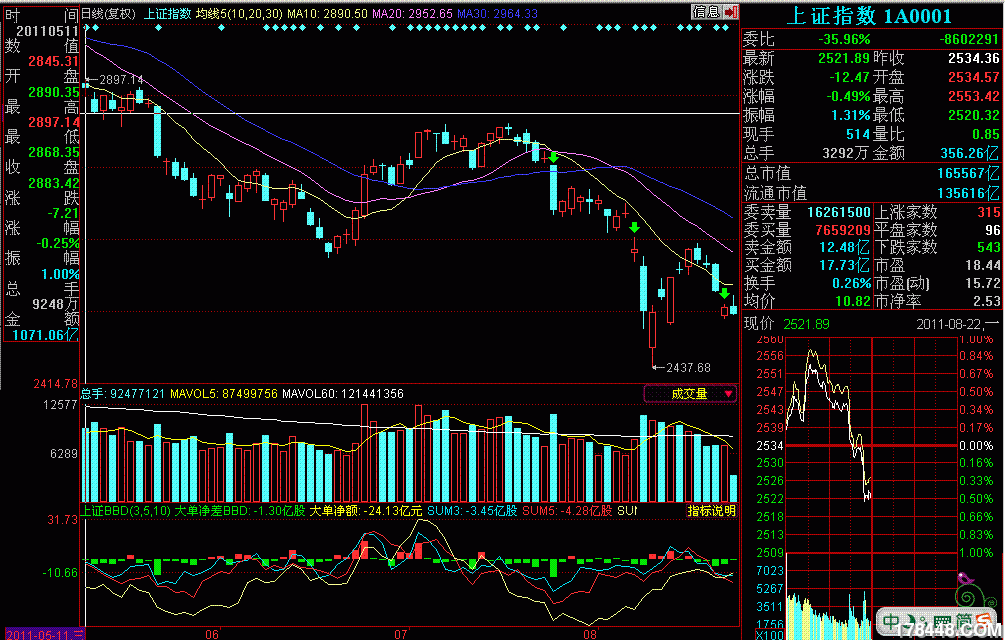Click the 市盈 value 18.44
Screen dimensions: 1005x640
(982, 265)
